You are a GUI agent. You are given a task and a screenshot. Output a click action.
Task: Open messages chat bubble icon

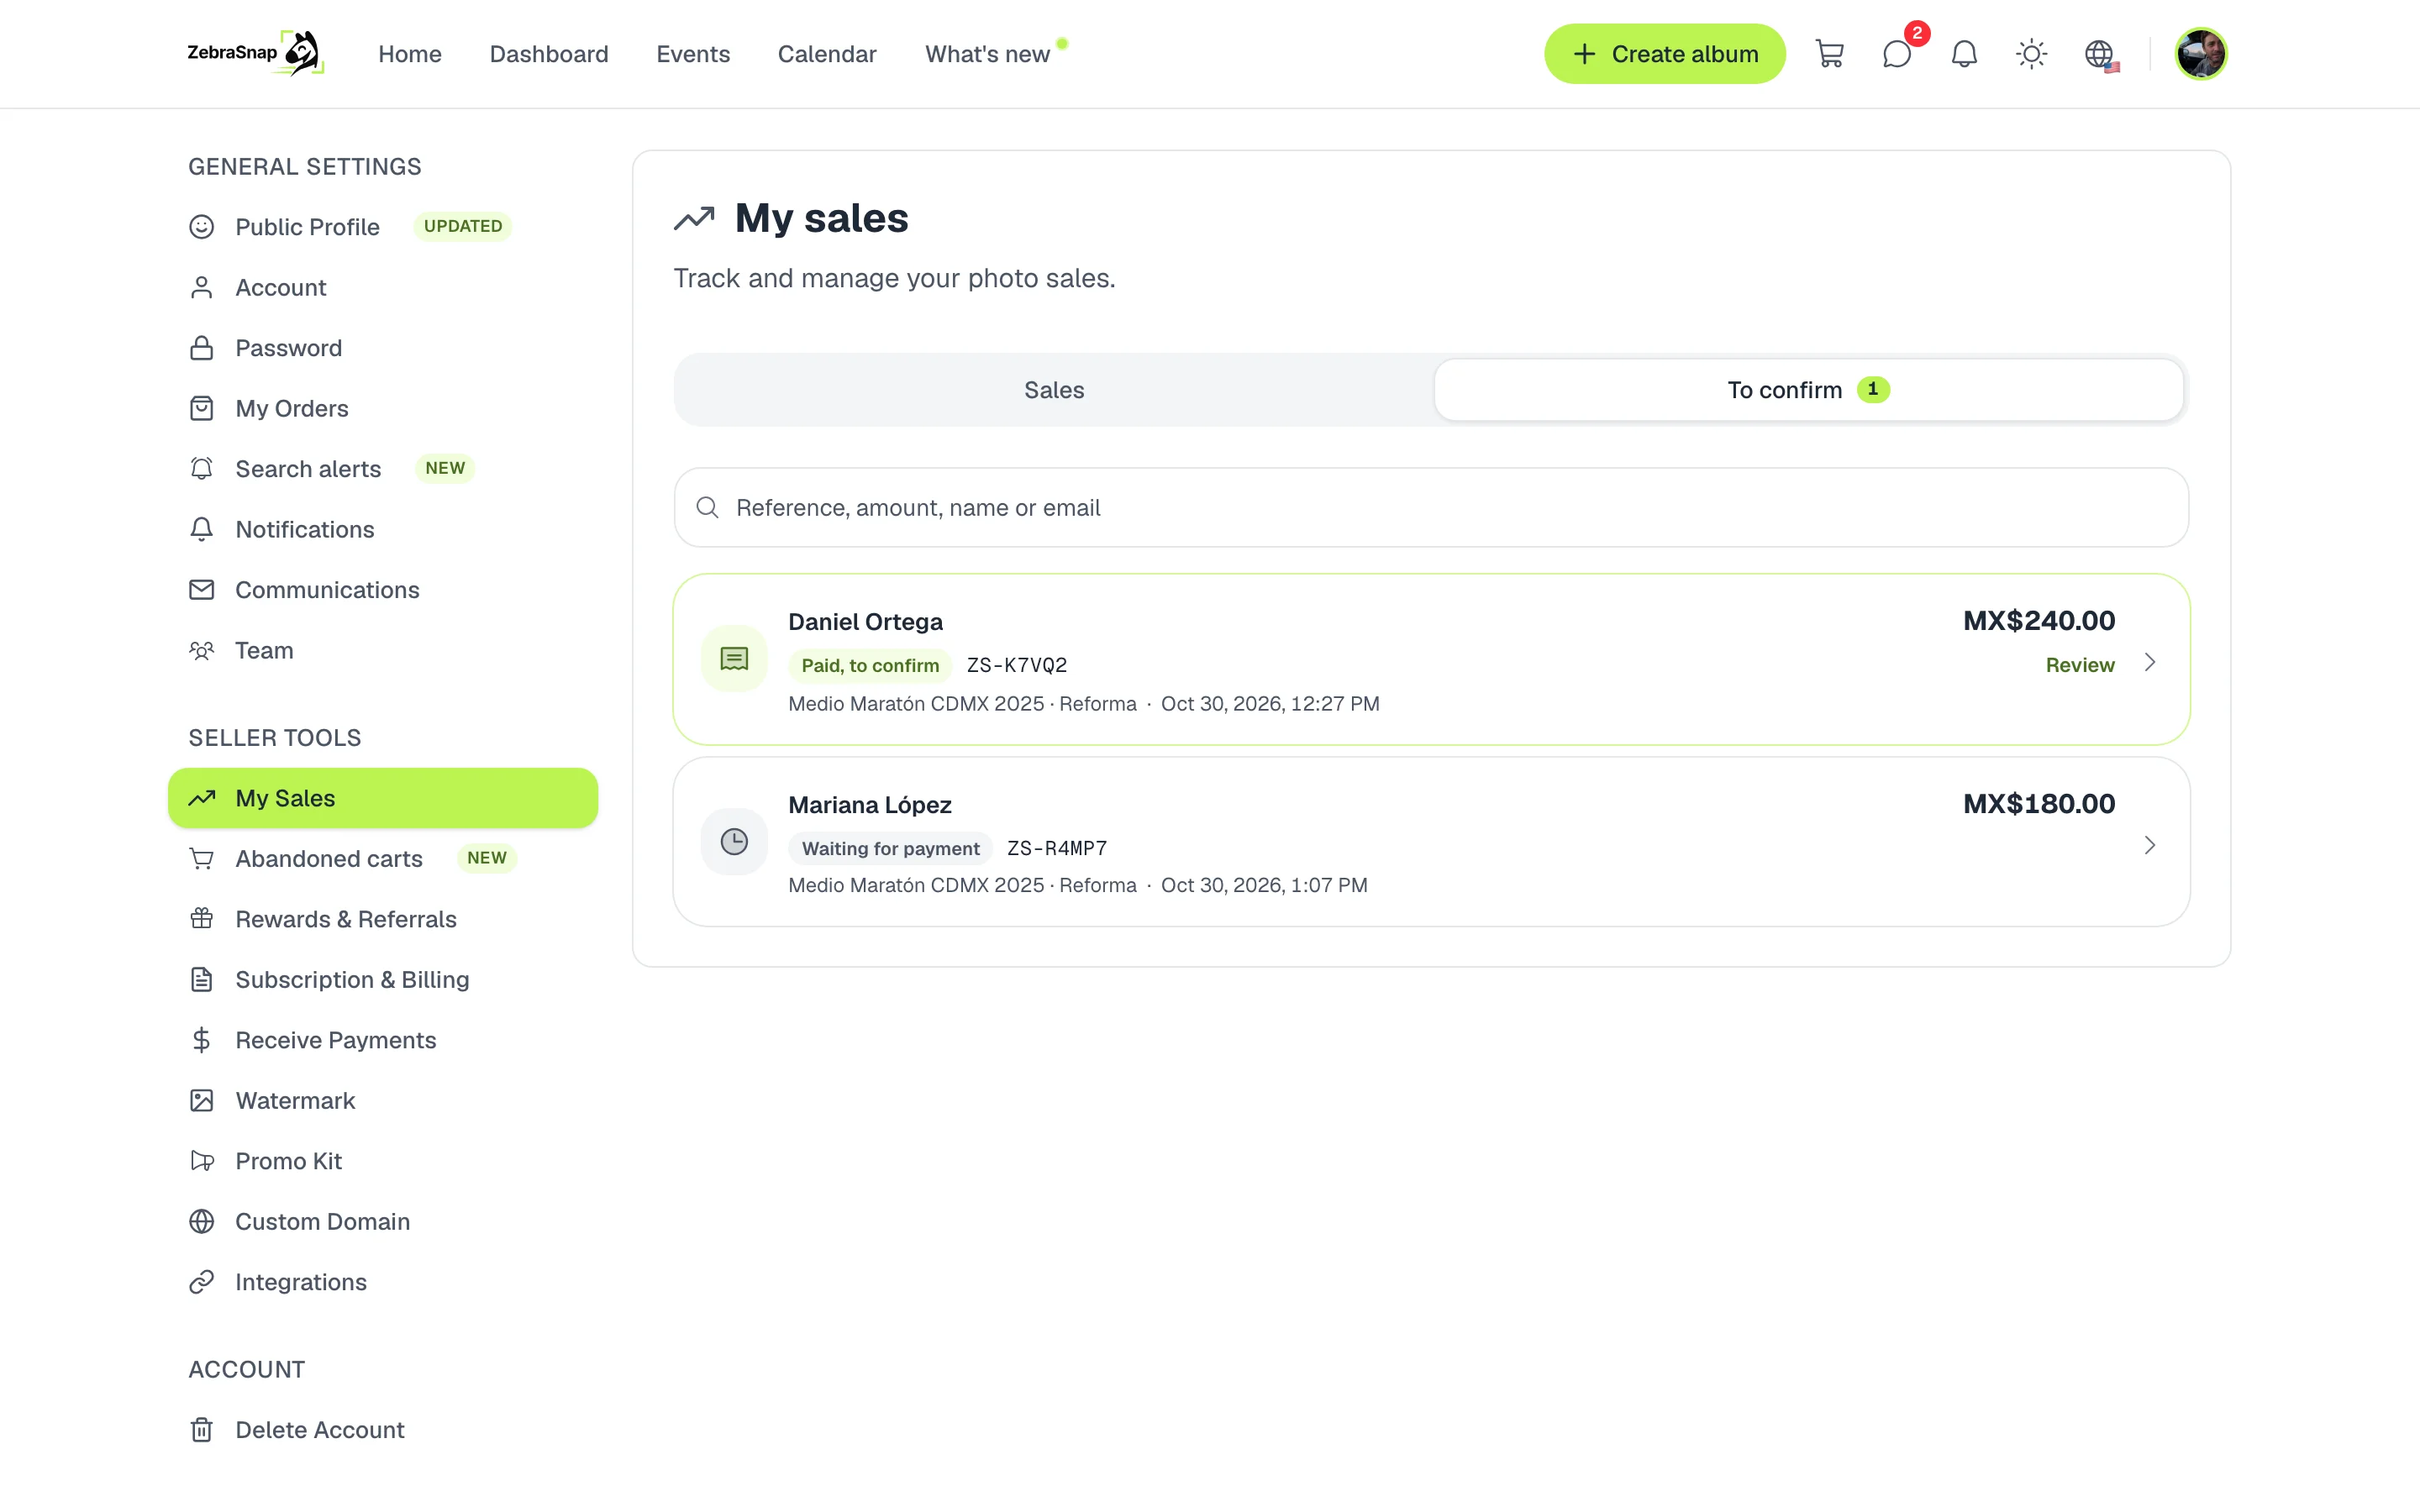coord(1897,54)
